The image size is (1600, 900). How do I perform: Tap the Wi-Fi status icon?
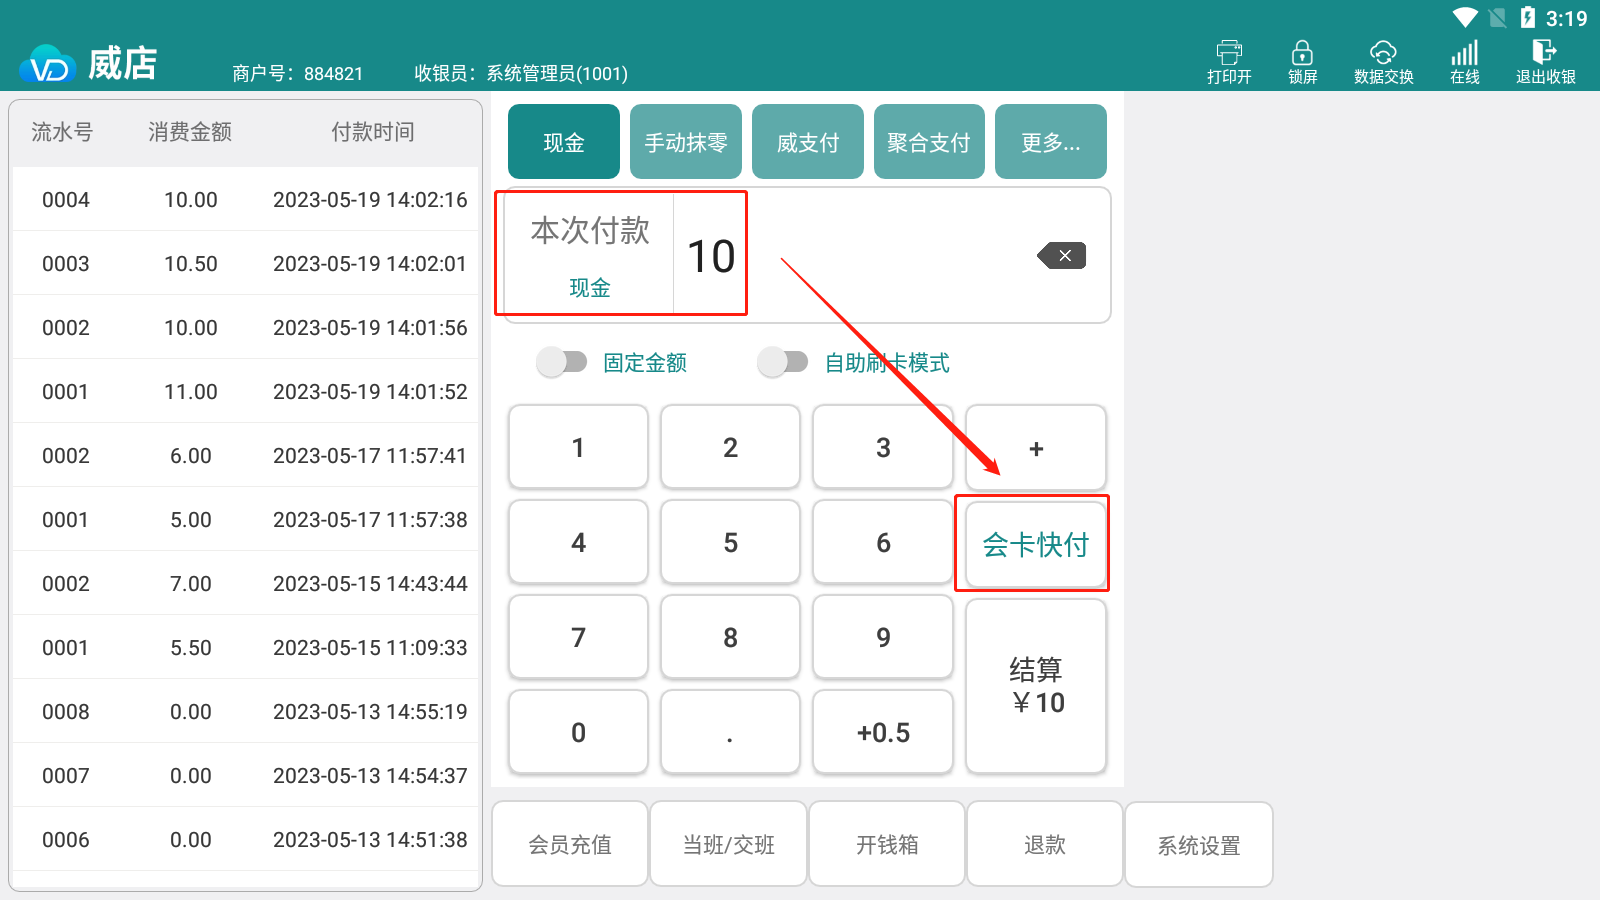coord(1465,18)
